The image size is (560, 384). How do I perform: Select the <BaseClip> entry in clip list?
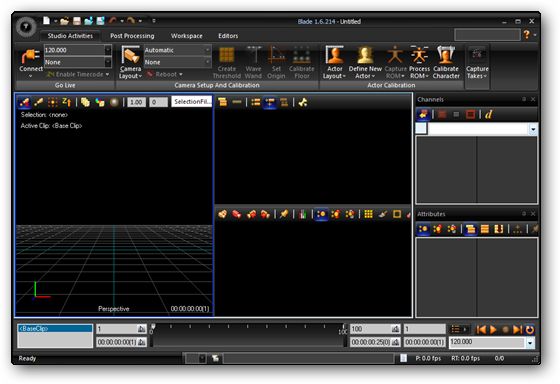(55, 328)
